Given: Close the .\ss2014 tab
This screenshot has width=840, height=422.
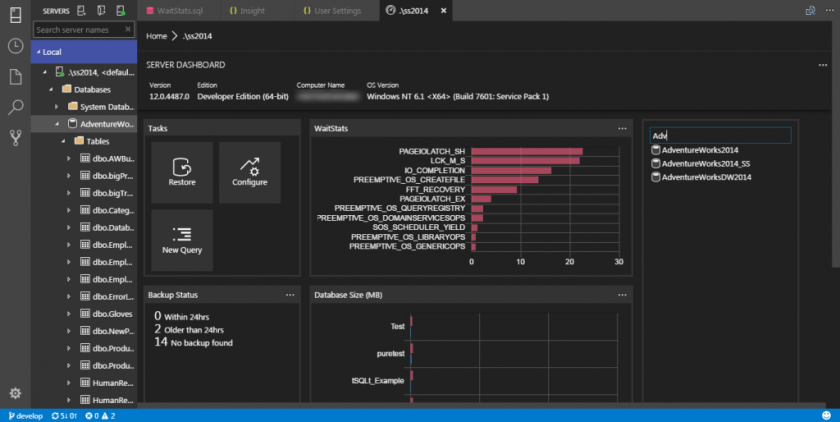Looking at the screenshot, I should pos(444,11).
